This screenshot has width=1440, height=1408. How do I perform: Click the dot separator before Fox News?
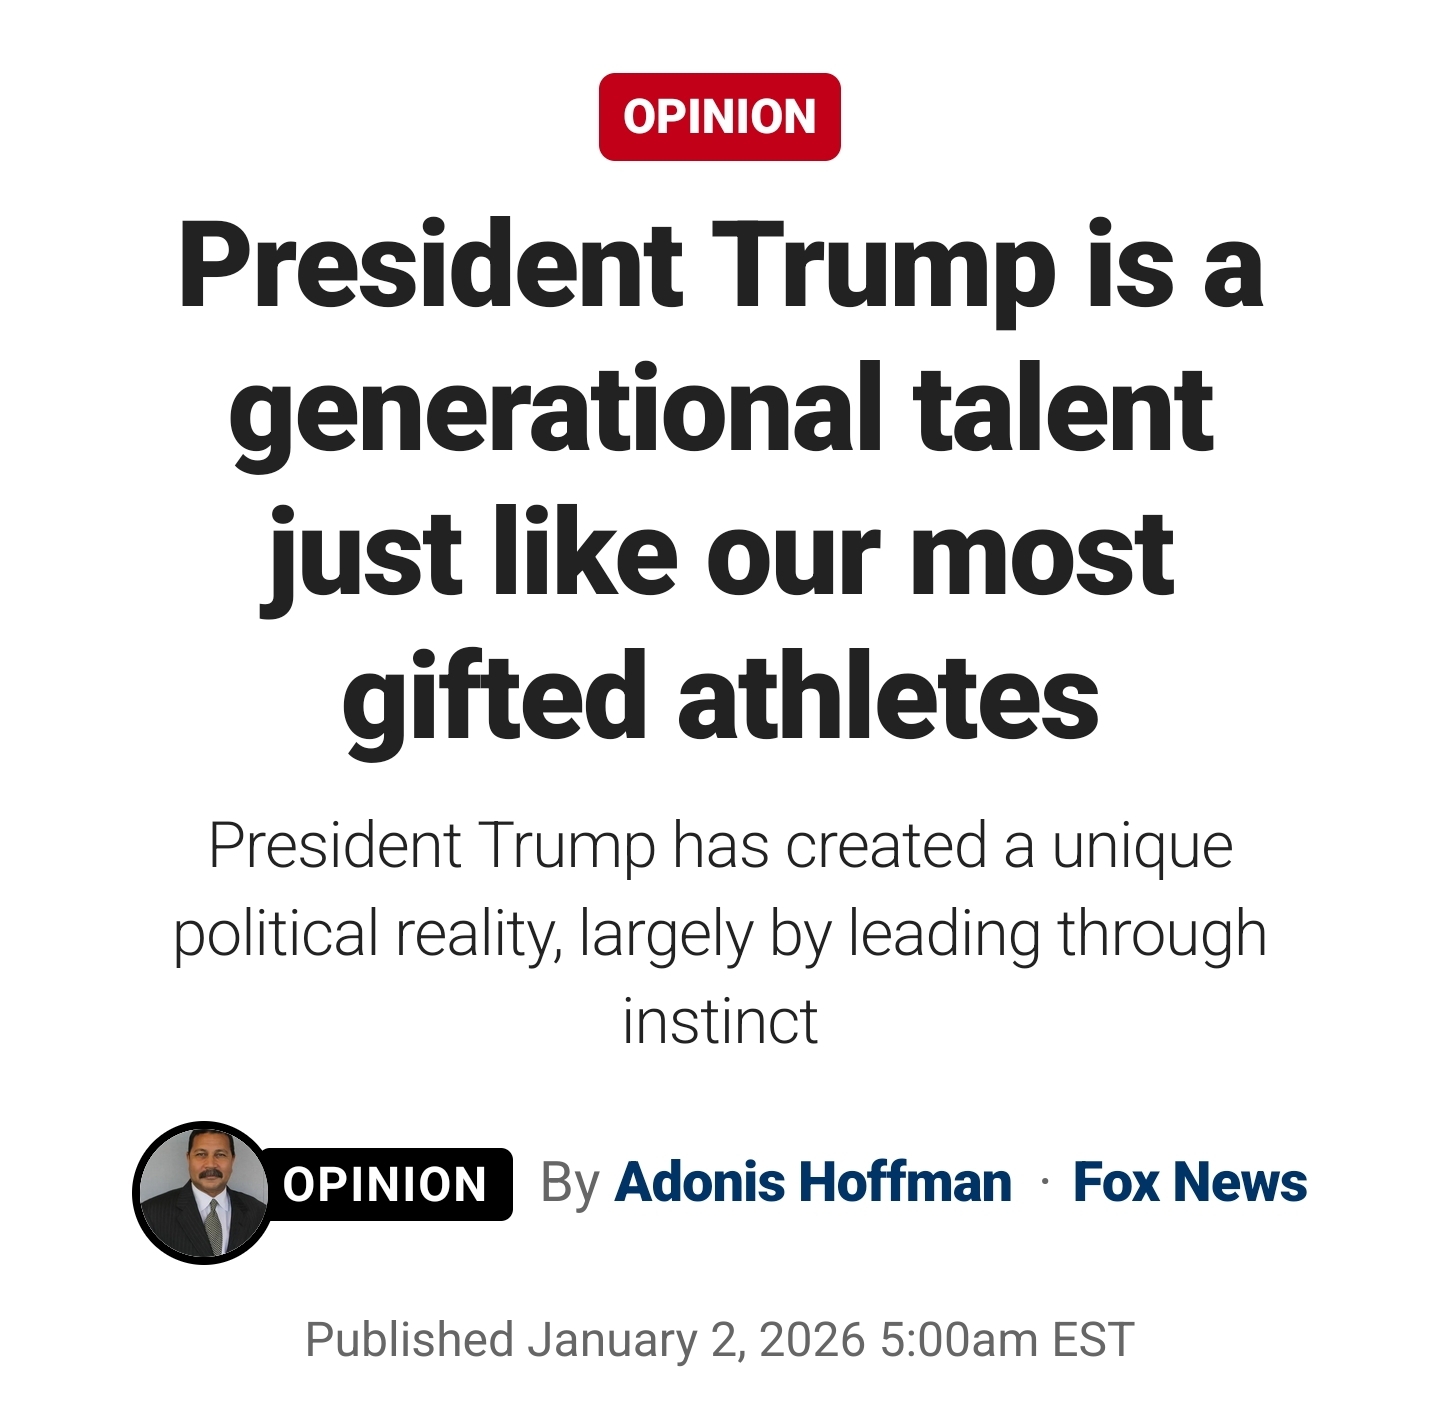(x=1044, y=1183)
